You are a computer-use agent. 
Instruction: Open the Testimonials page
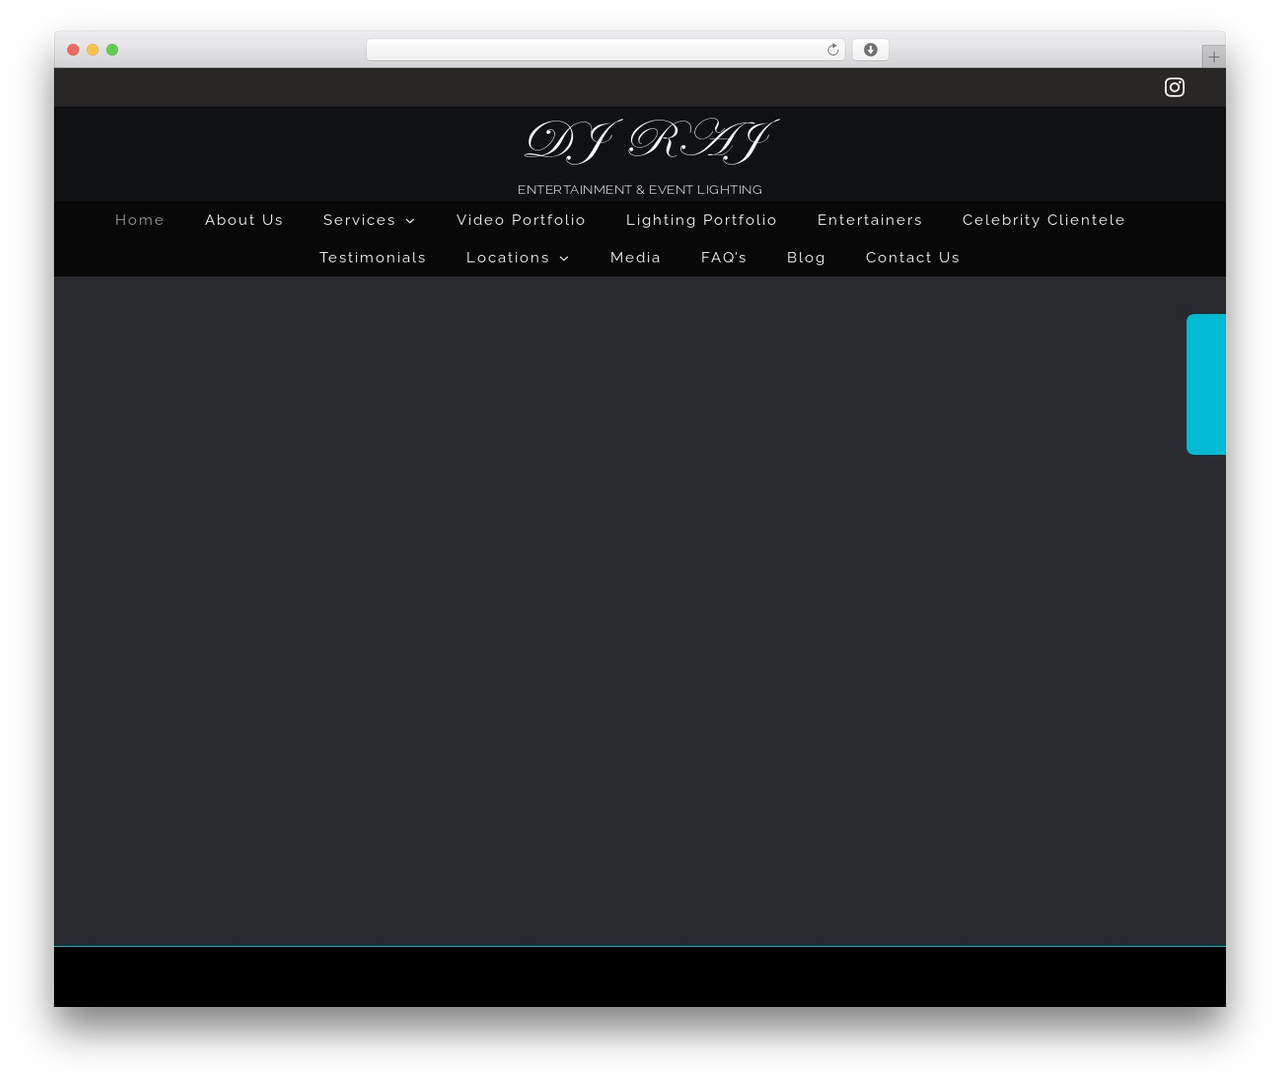[x=373, y=258]
